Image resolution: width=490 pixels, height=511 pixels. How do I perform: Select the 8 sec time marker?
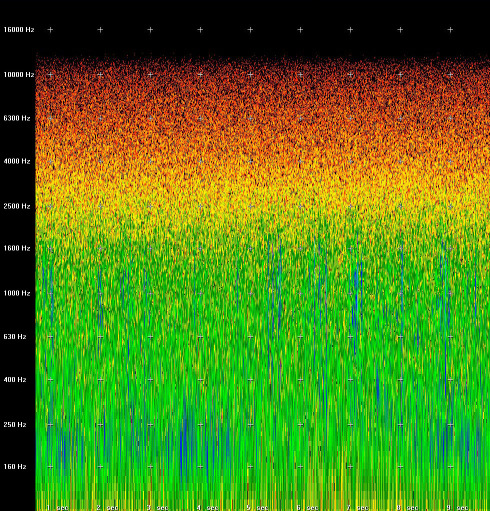(x=407, y=508)
